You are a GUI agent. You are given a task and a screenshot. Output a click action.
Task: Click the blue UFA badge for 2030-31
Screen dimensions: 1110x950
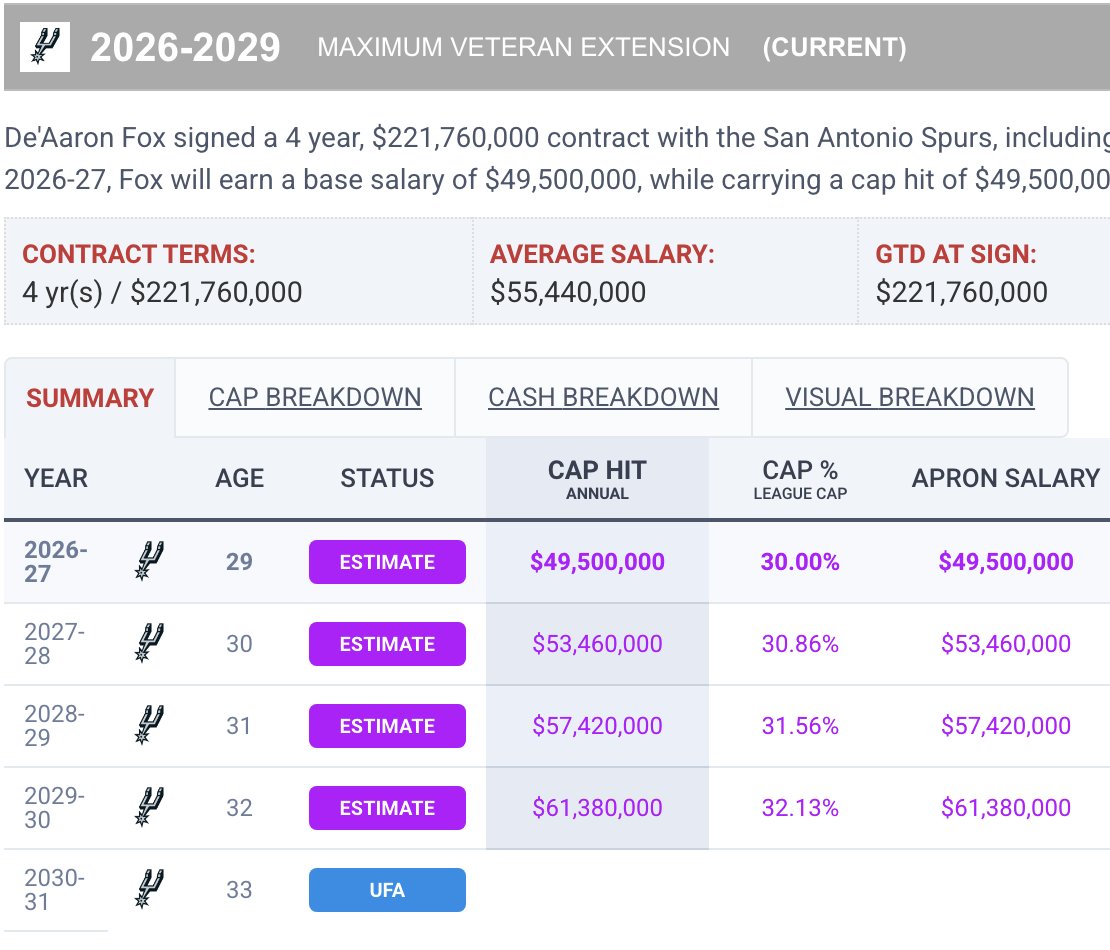click(x=387, y=890)
